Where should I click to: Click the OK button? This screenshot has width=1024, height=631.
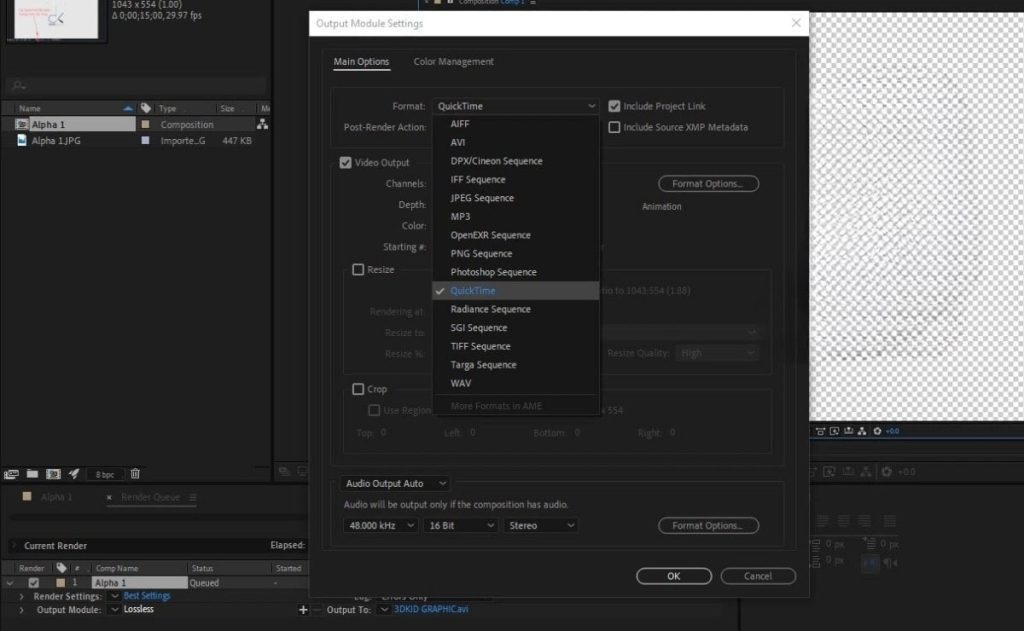click(673, 576)
